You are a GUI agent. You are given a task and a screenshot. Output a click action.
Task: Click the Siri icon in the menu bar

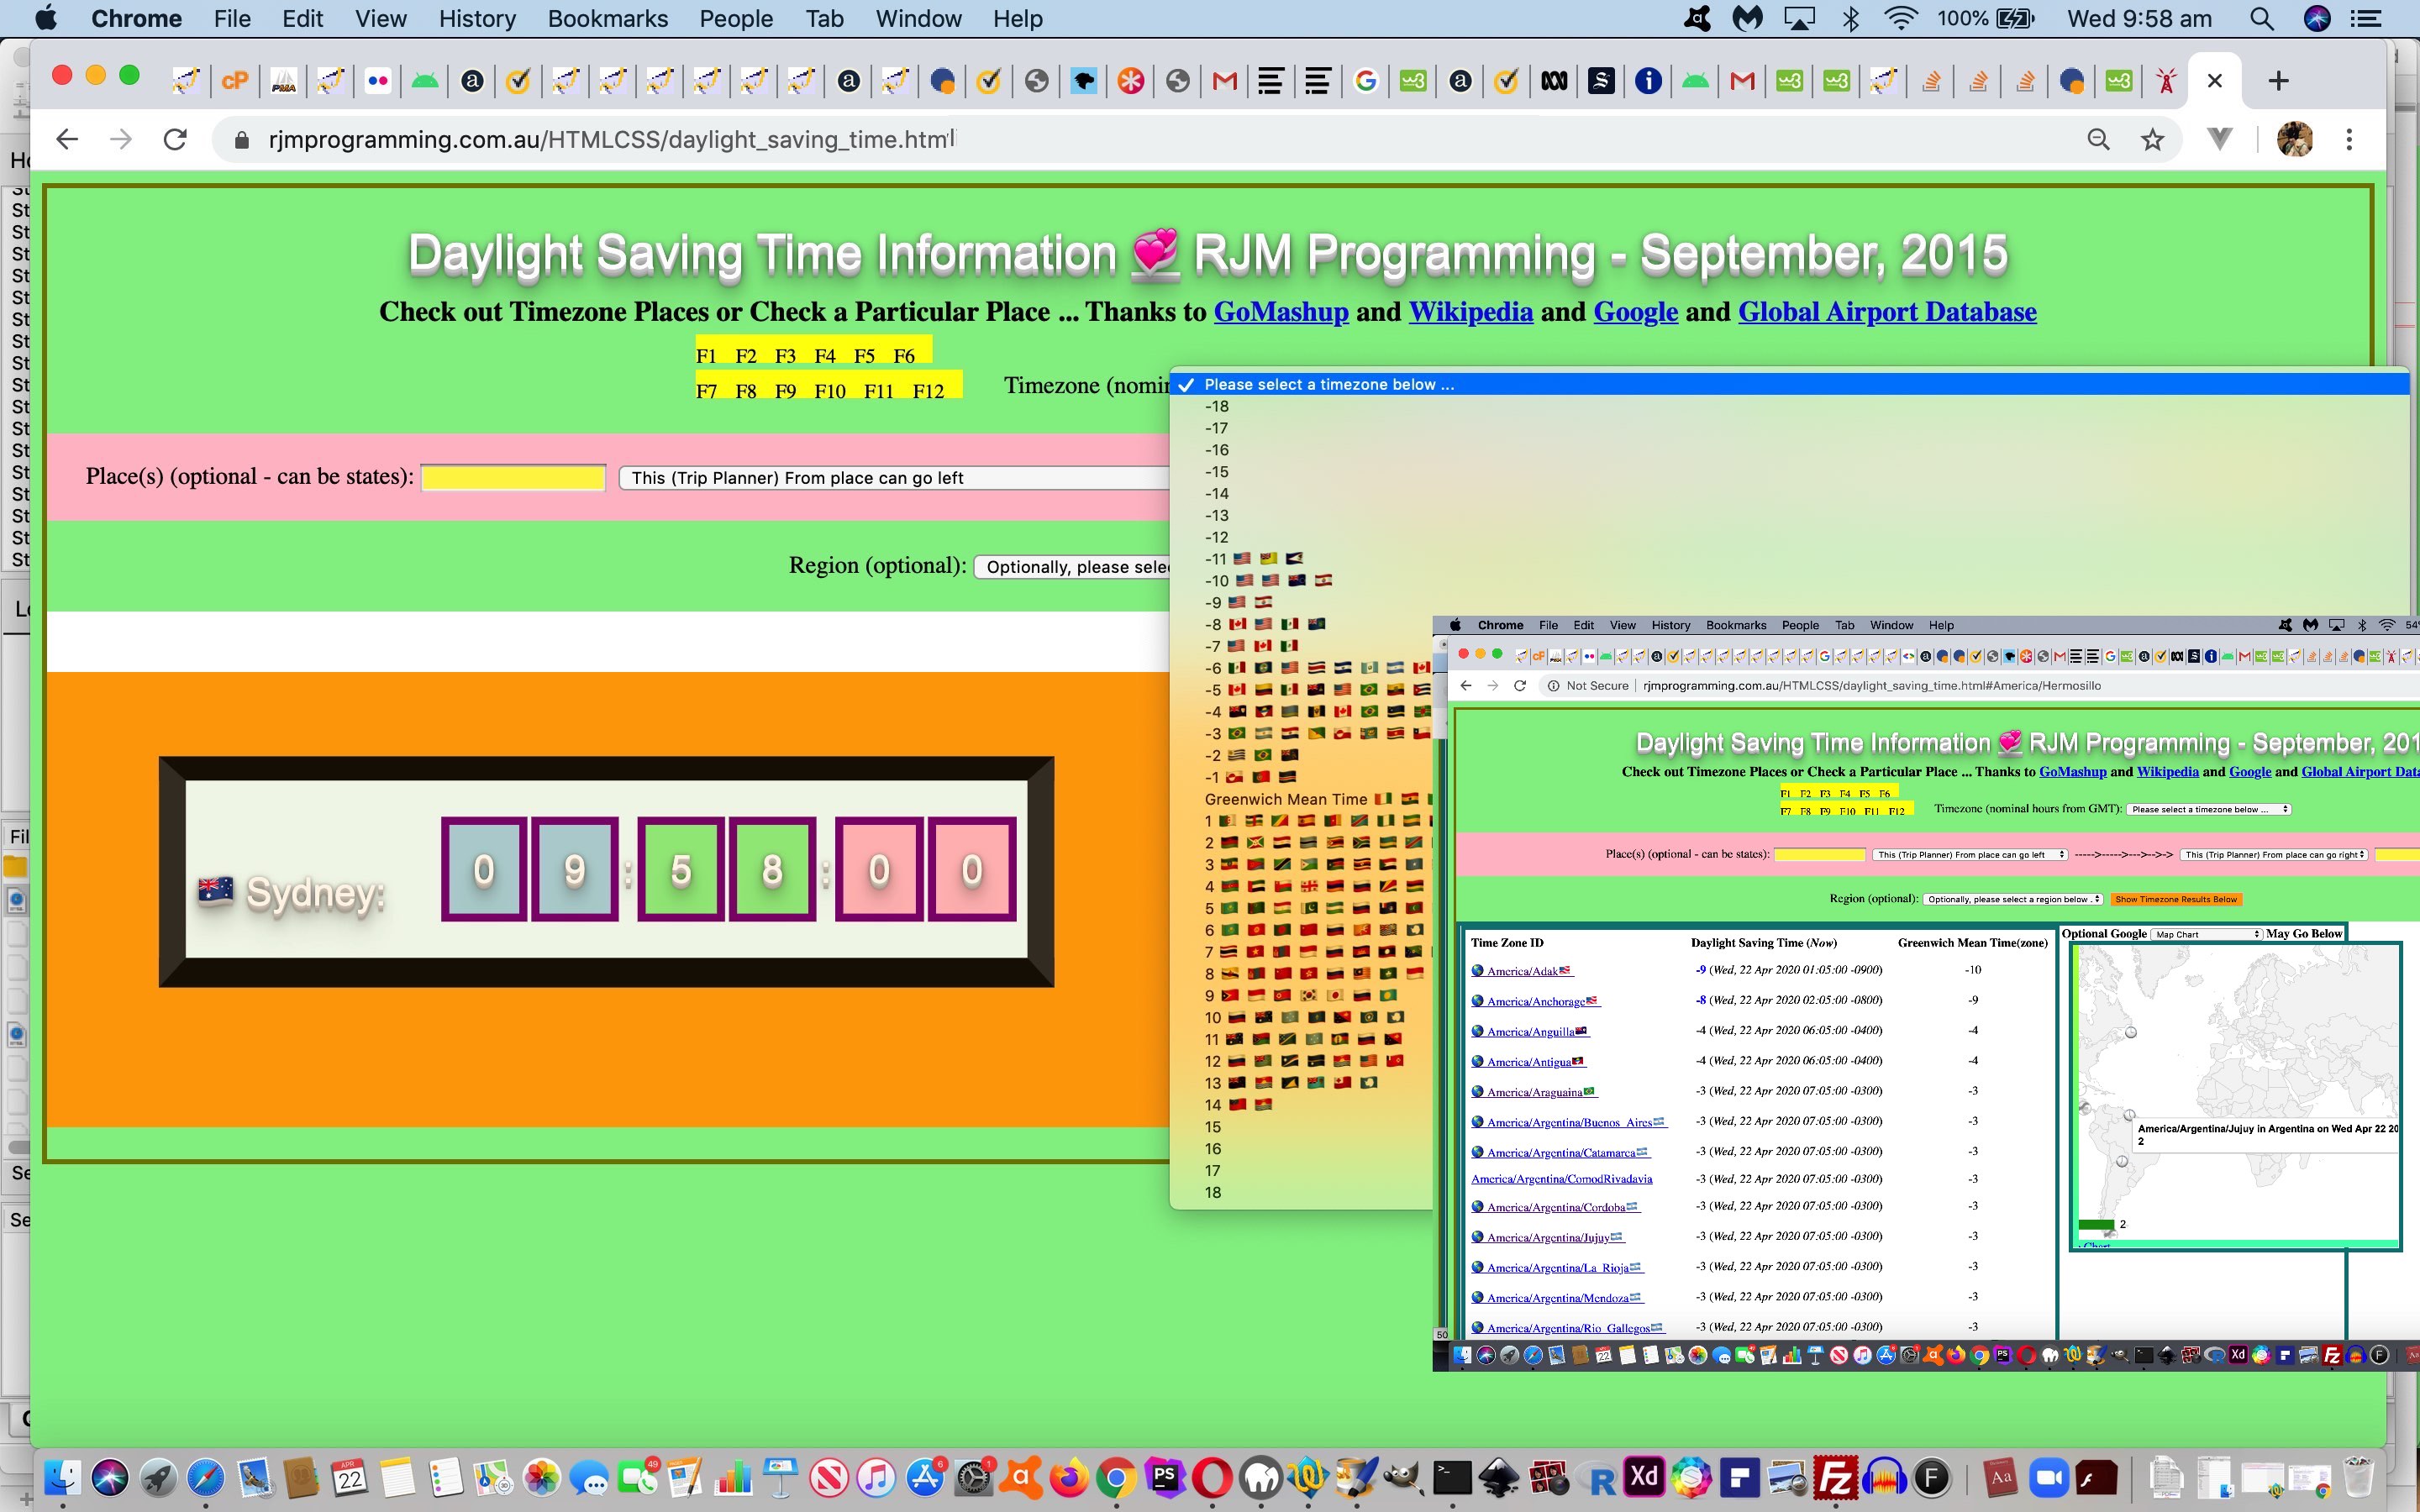(2317, 18)
